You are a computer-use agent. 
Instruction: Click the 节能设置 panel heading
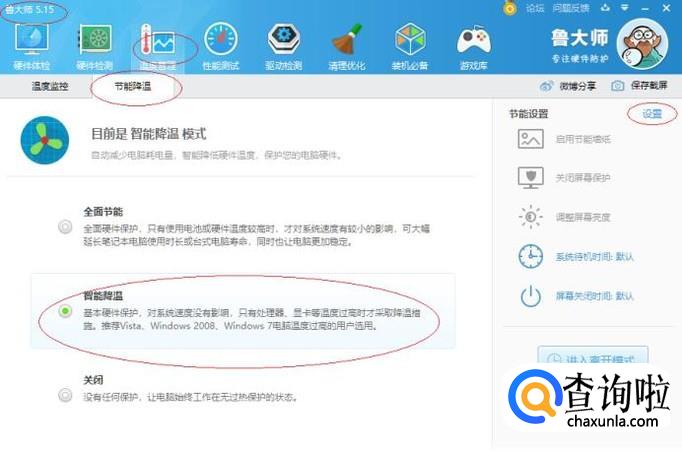[529, 114]
